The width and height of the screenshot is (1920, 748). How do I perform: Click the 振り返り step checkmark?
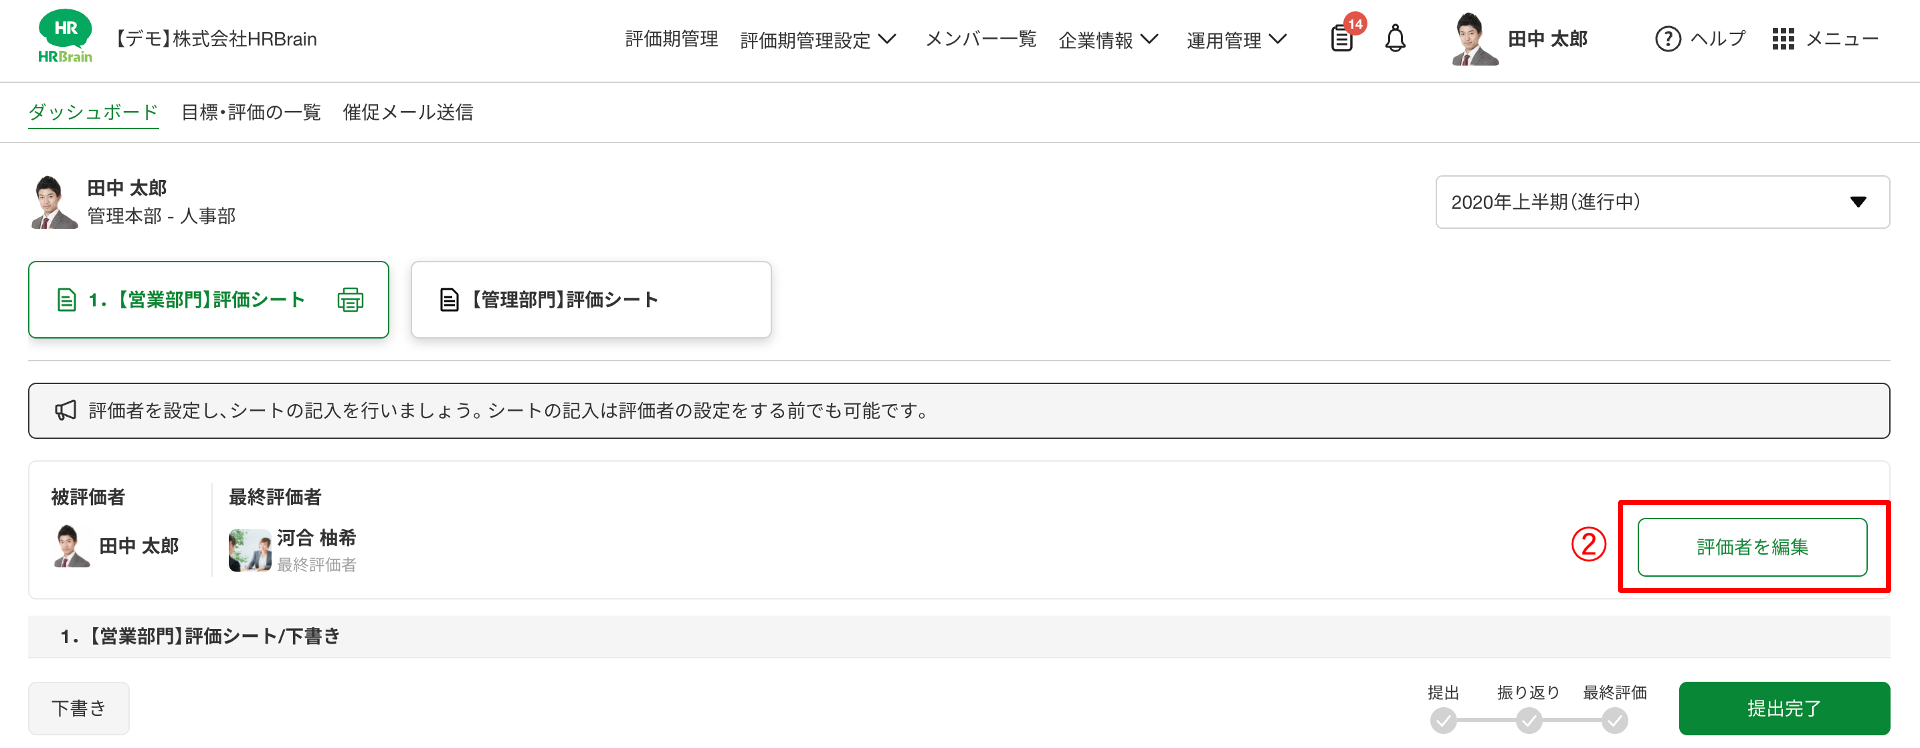pos(1529,720)
